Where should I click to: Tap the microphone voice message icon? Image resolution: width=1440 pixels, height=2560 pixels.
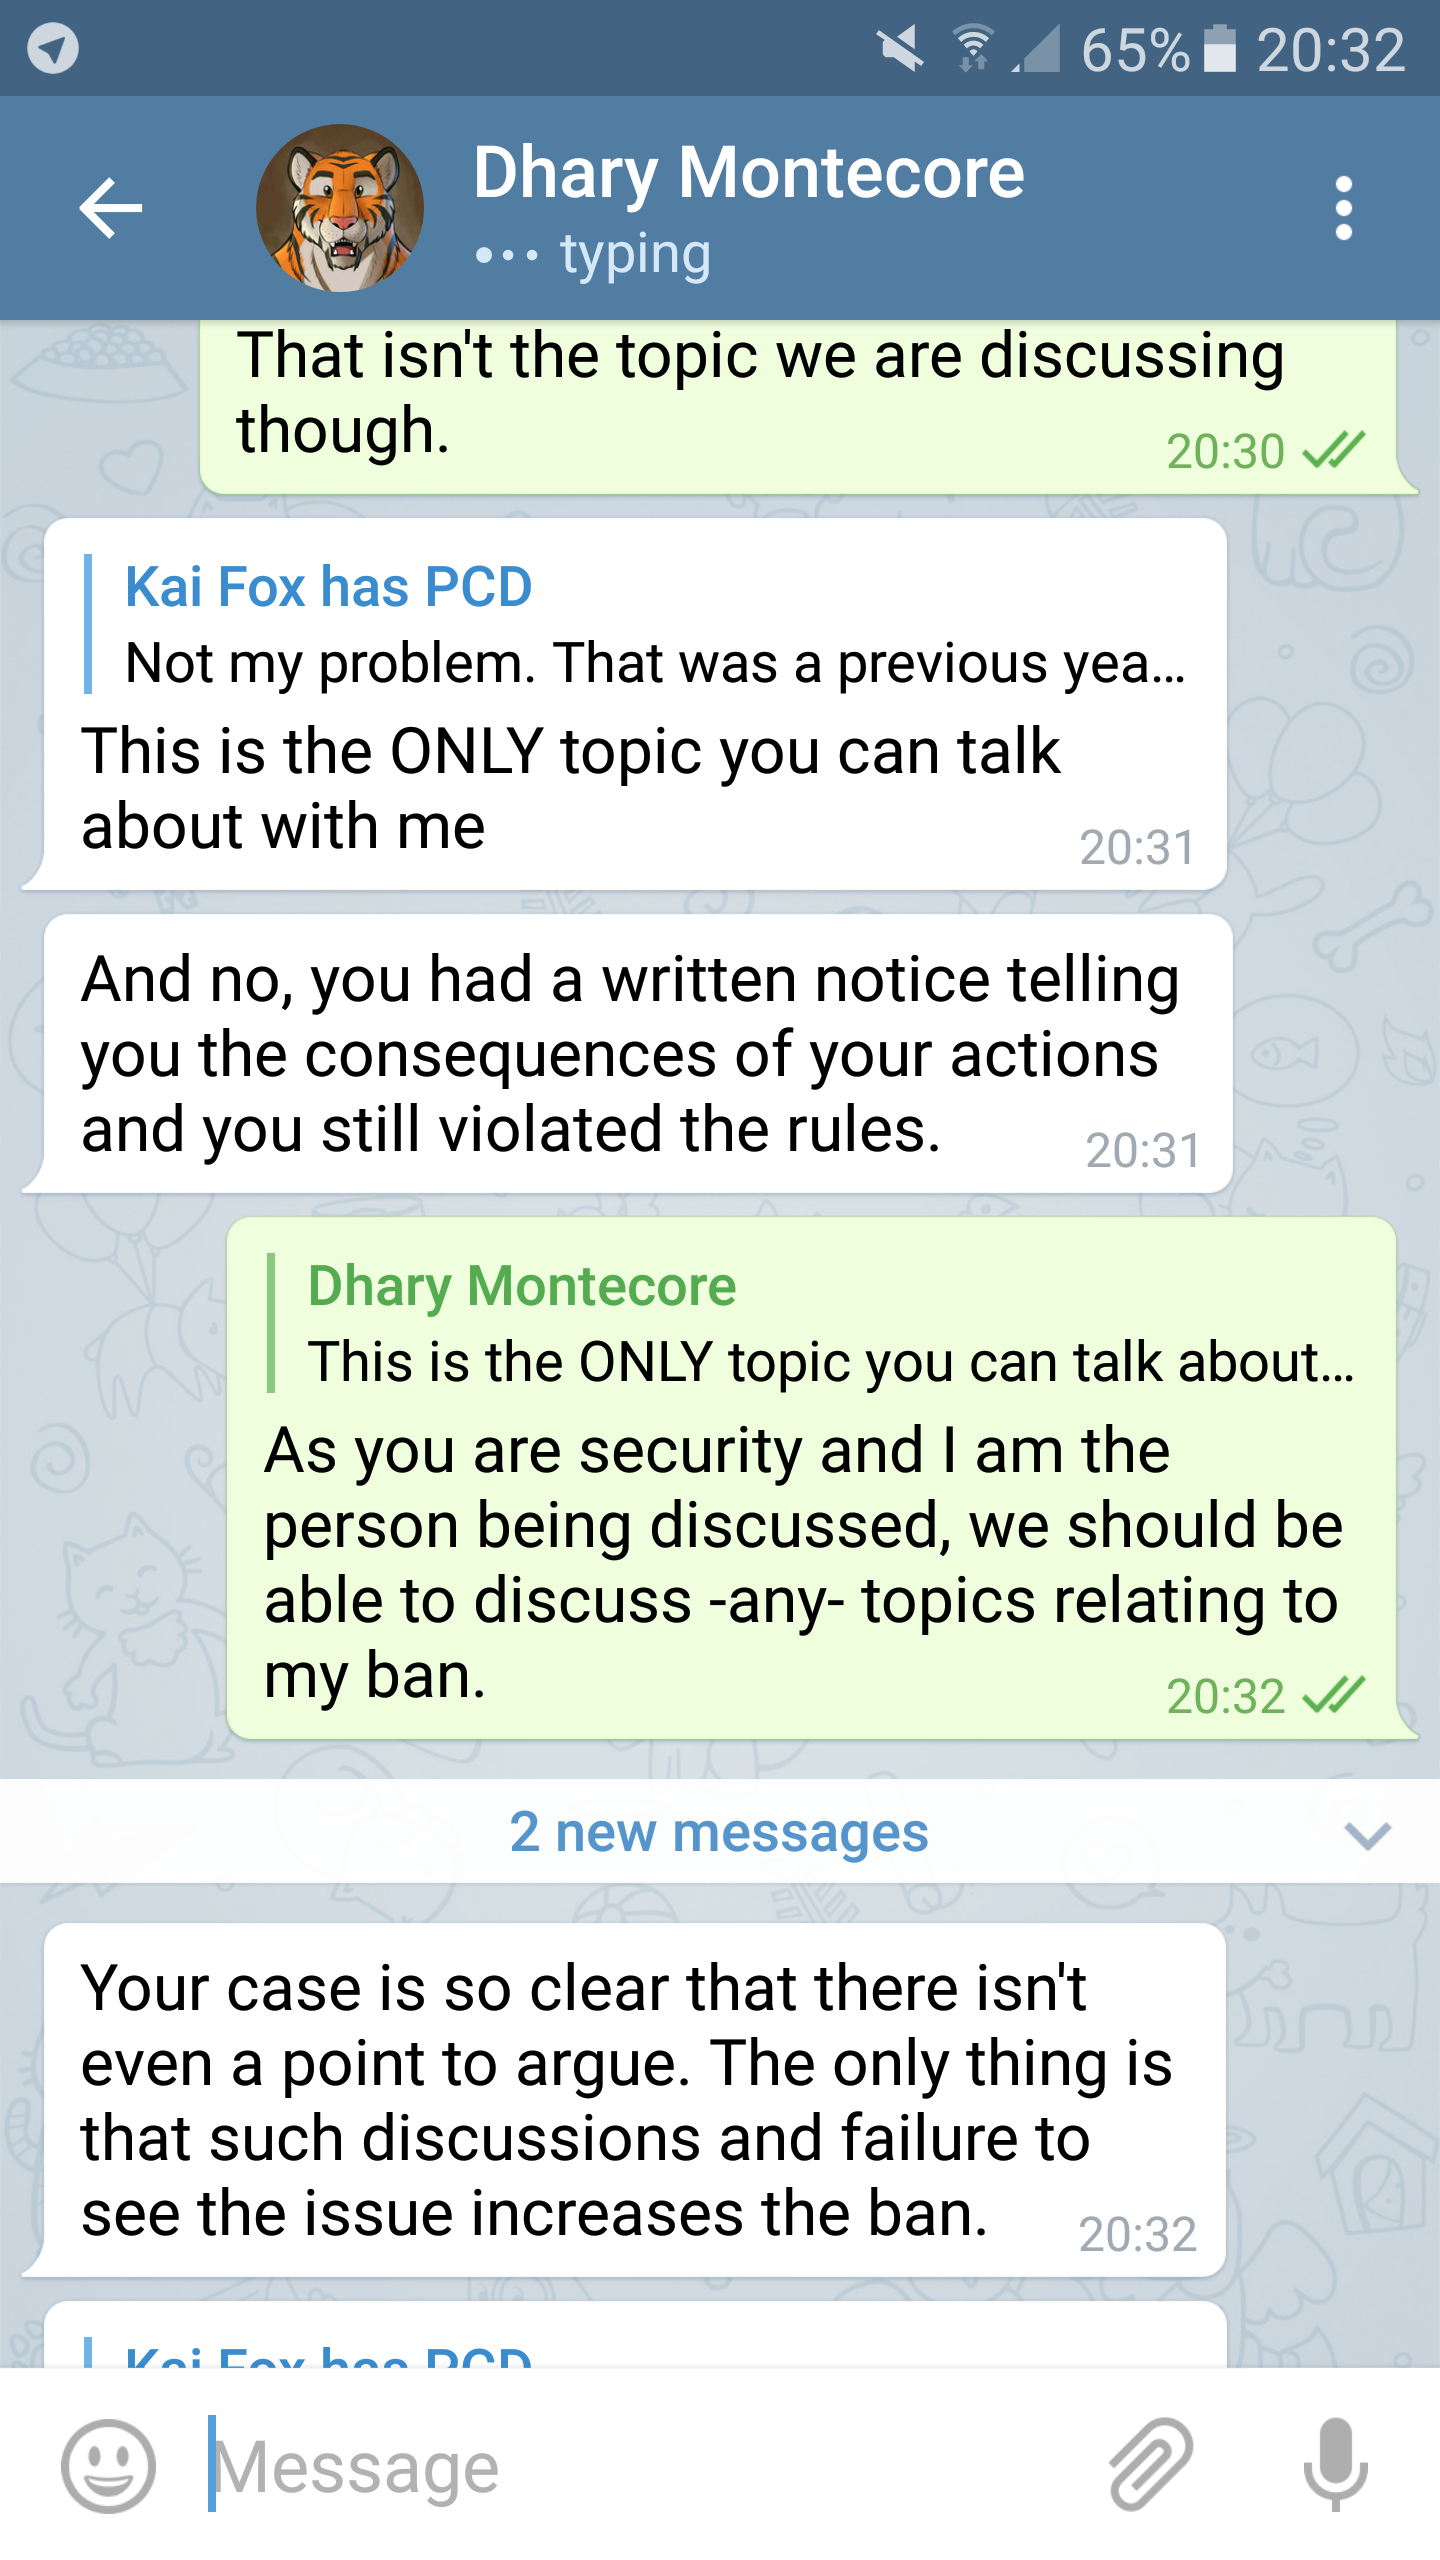tap(1335, 2466)
